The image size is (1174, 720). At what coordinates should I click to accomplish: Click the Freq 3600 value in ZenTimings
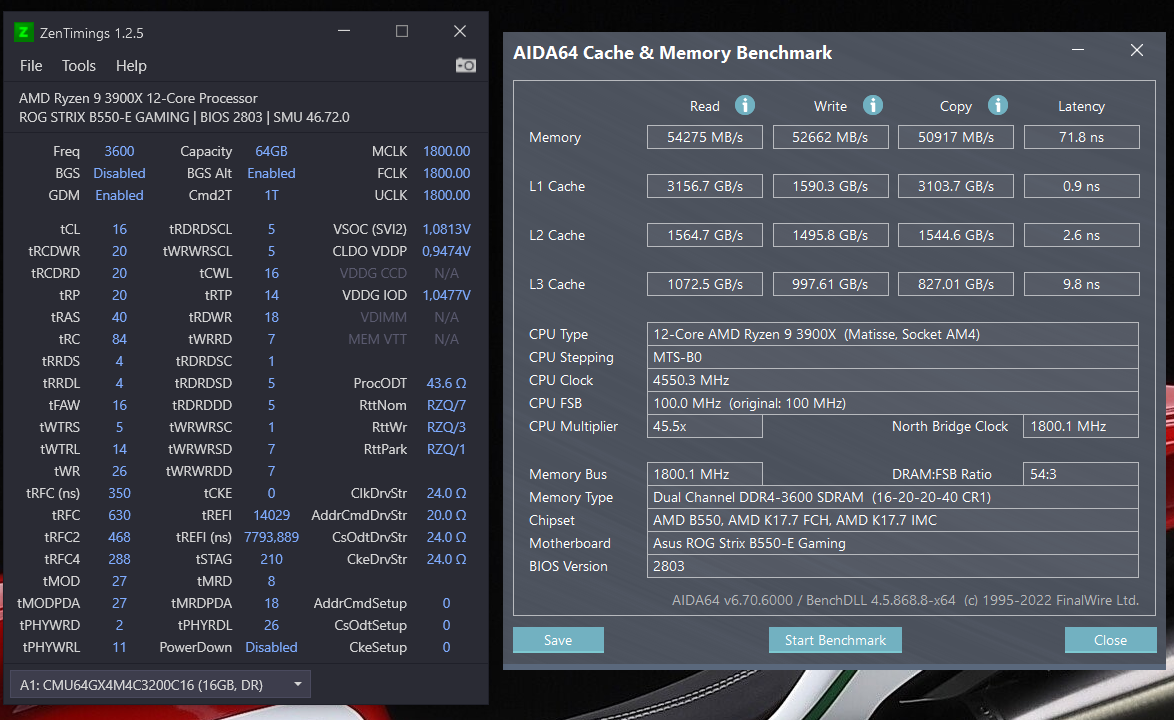[119, 151]
